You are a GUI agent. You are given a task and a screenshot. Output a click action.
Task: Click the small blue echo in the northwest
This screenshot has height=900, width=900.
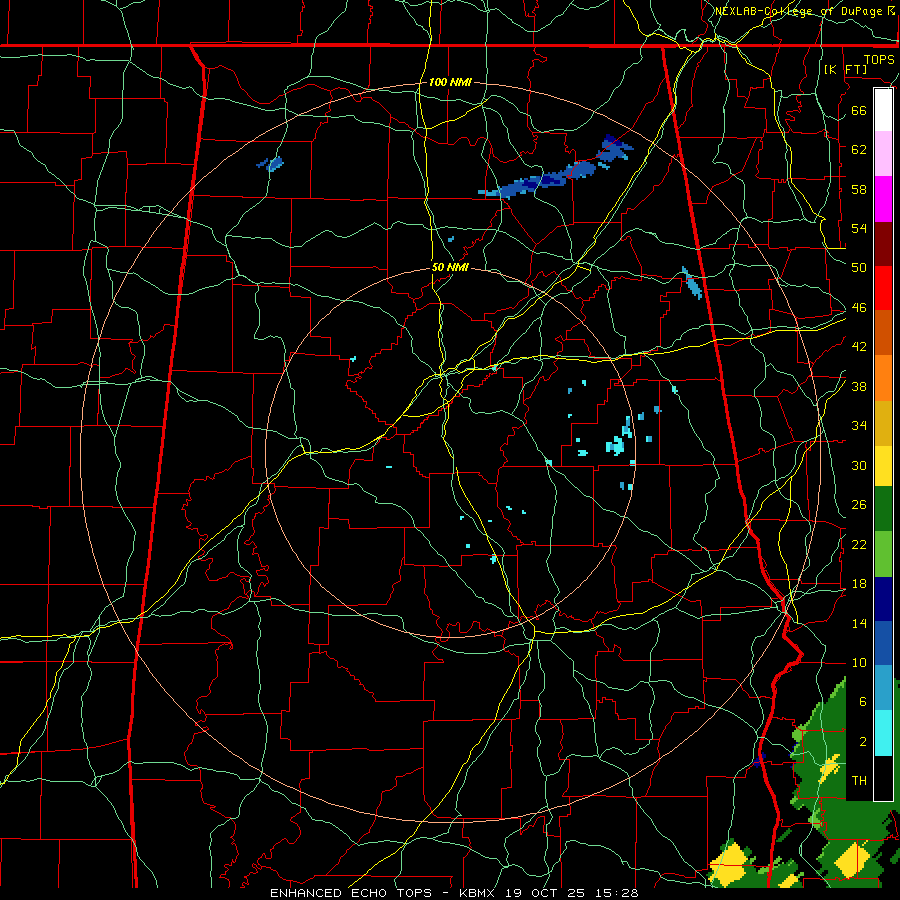tap(270, 164)
